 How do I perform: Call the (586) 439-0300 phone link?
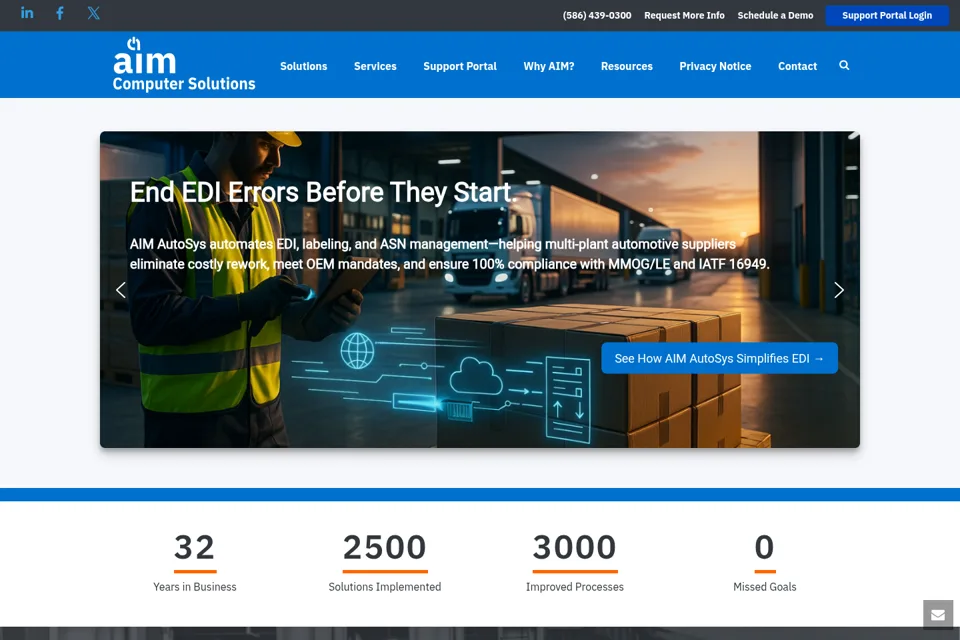tap(597, 15)
